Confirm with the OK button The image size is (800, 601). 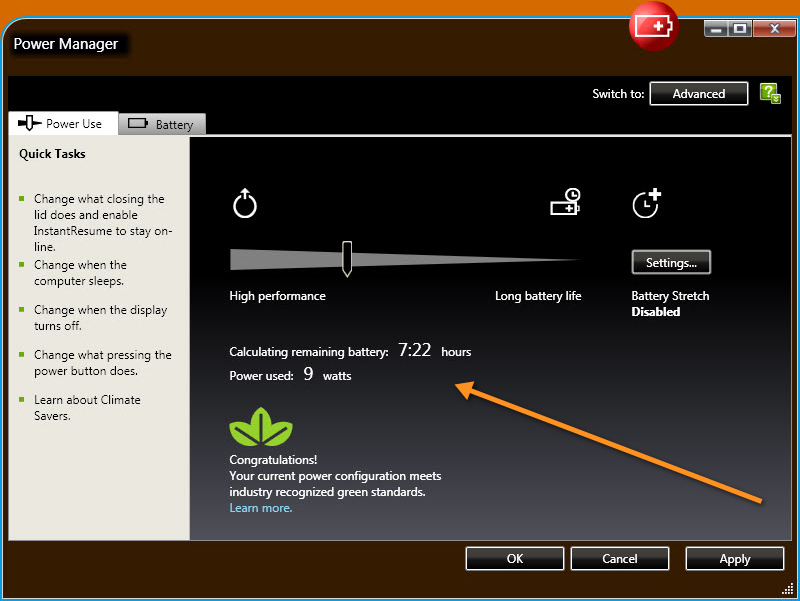[x=514, y=559]
